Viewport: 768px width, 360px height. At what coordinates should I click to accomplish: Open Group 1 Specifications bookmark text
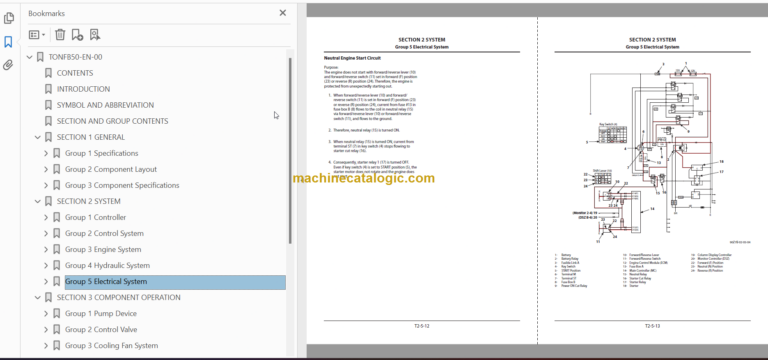[101, 153]
